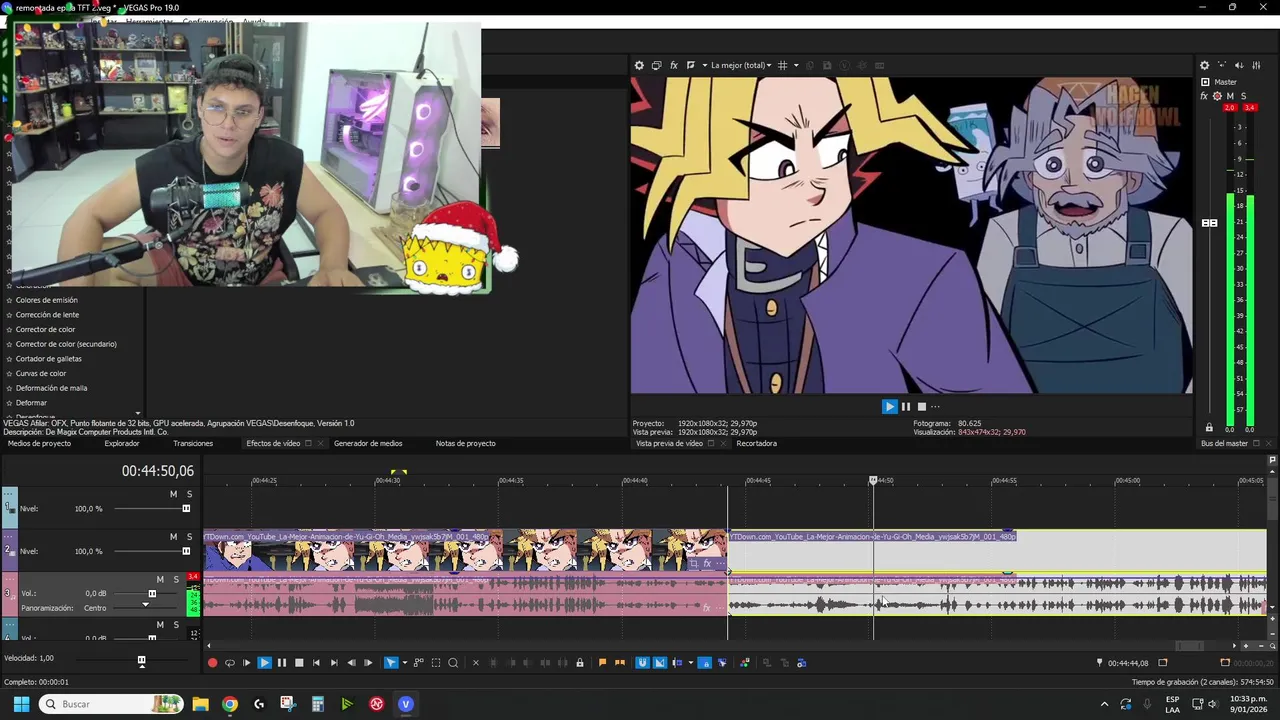This screenshot has height=720, width=1280.
Task: Open Video output FX in preview
Action: pyautogui.click(x=674, y=65)
